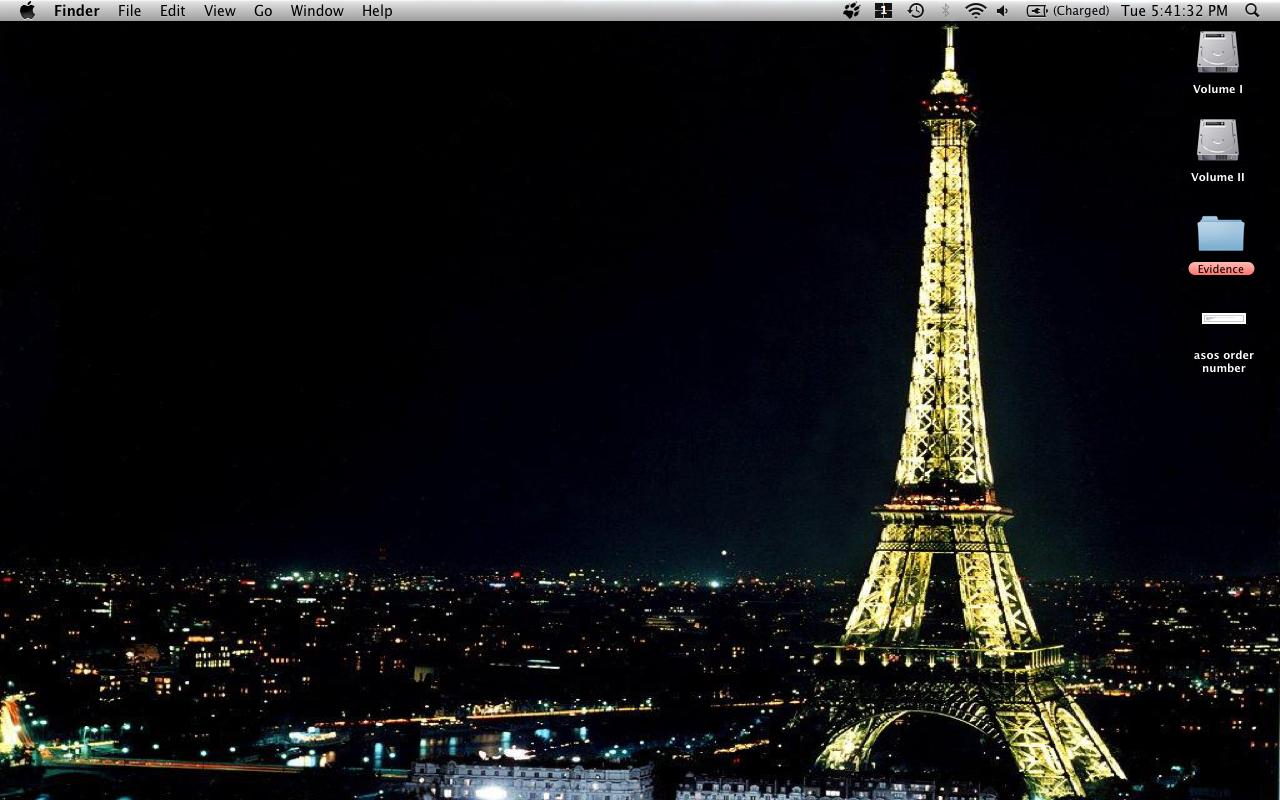Viewport: 1280px width, 800px height.
Task: Click the Growl paw icon in menu bar
Action: coord(851,11)
